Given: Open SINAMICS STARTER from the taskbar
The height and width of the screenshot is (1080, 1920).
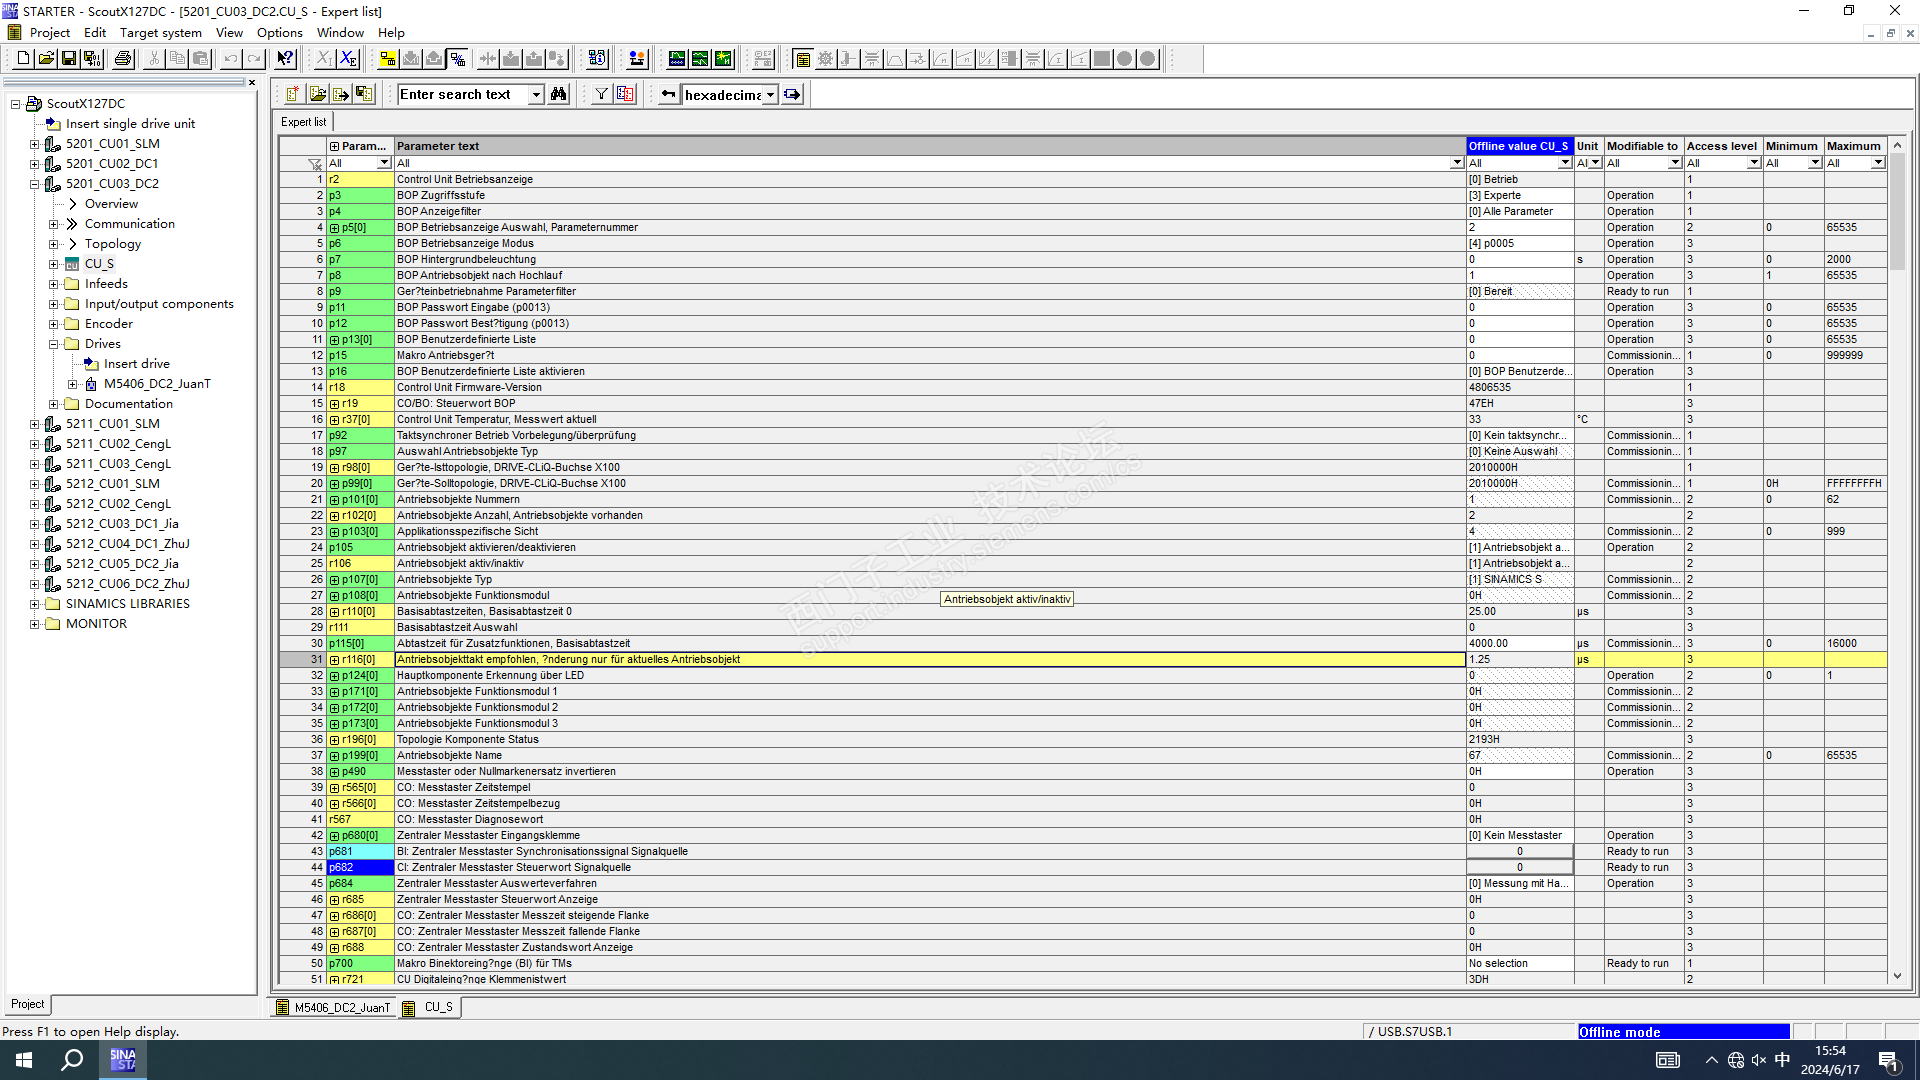Looking at the screenshot, I should [x=123, y=1060].
